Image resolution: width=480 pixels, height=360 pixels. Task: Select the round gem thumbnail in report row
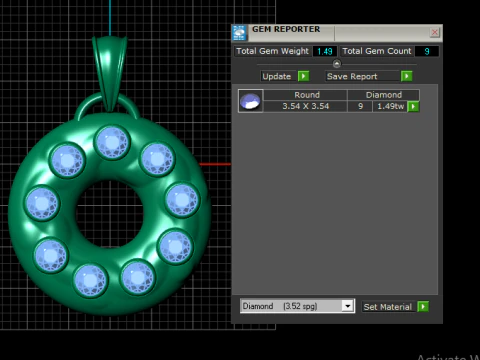click(250, 101)
